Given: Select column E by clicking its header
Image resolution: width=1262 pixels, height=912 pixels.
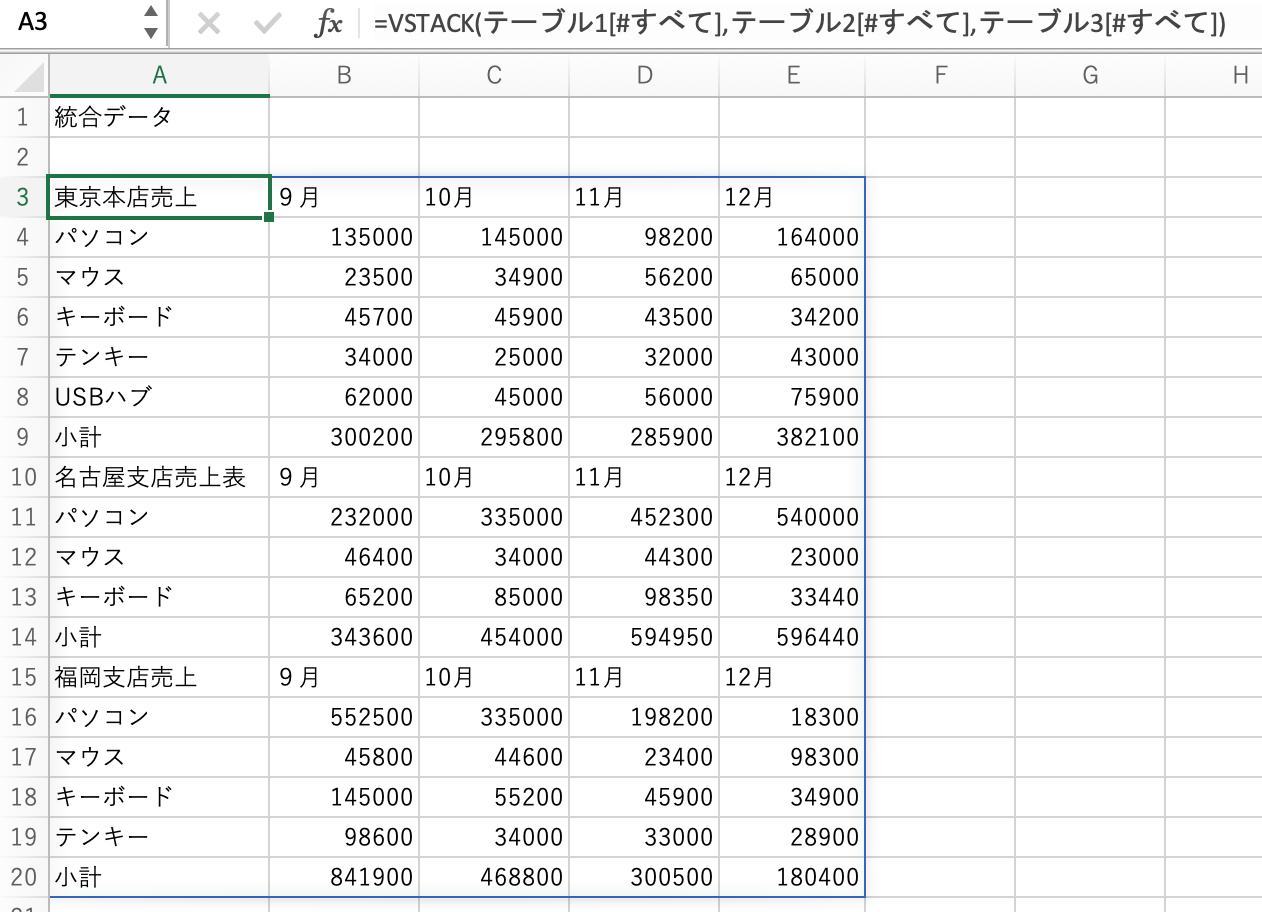Looking at the screenshot, I should click(x=793, y=75).
